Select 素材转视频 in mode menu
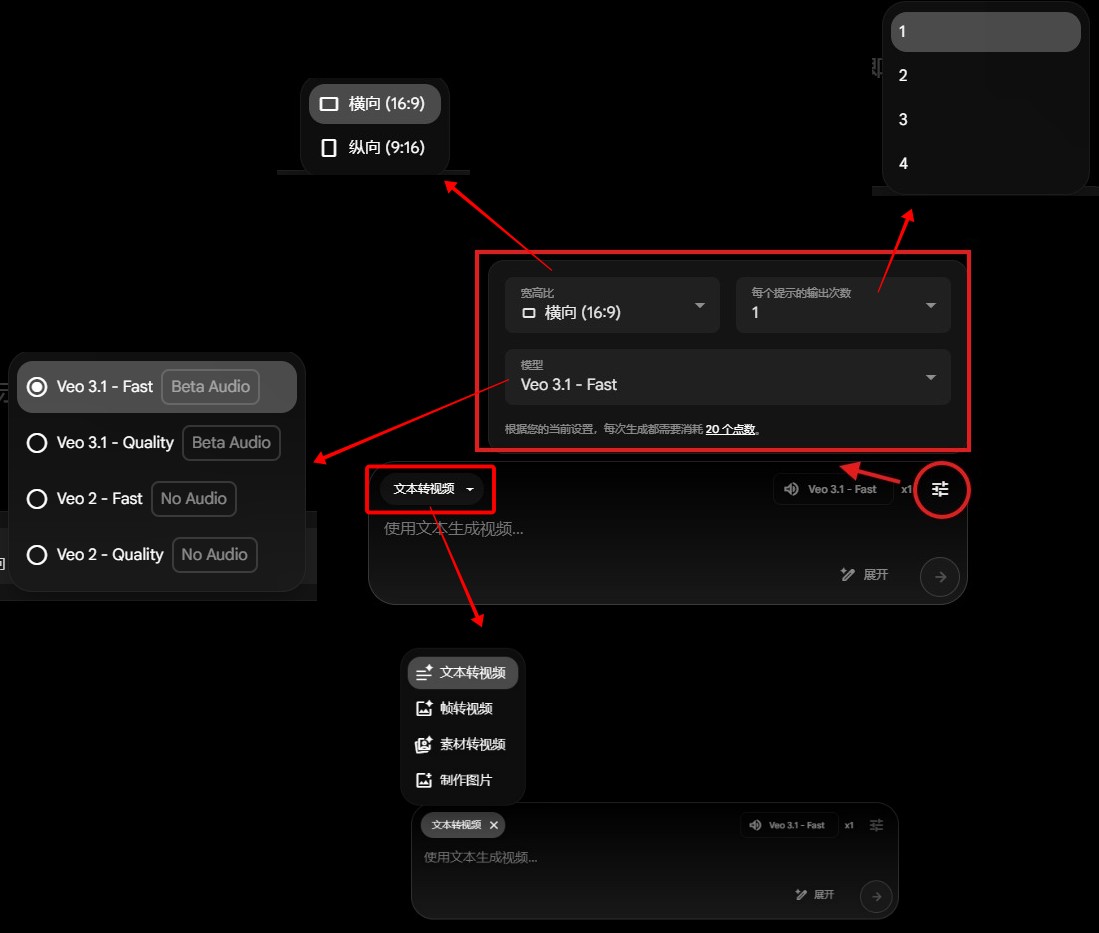1099x933 pixels. [463, 744]
